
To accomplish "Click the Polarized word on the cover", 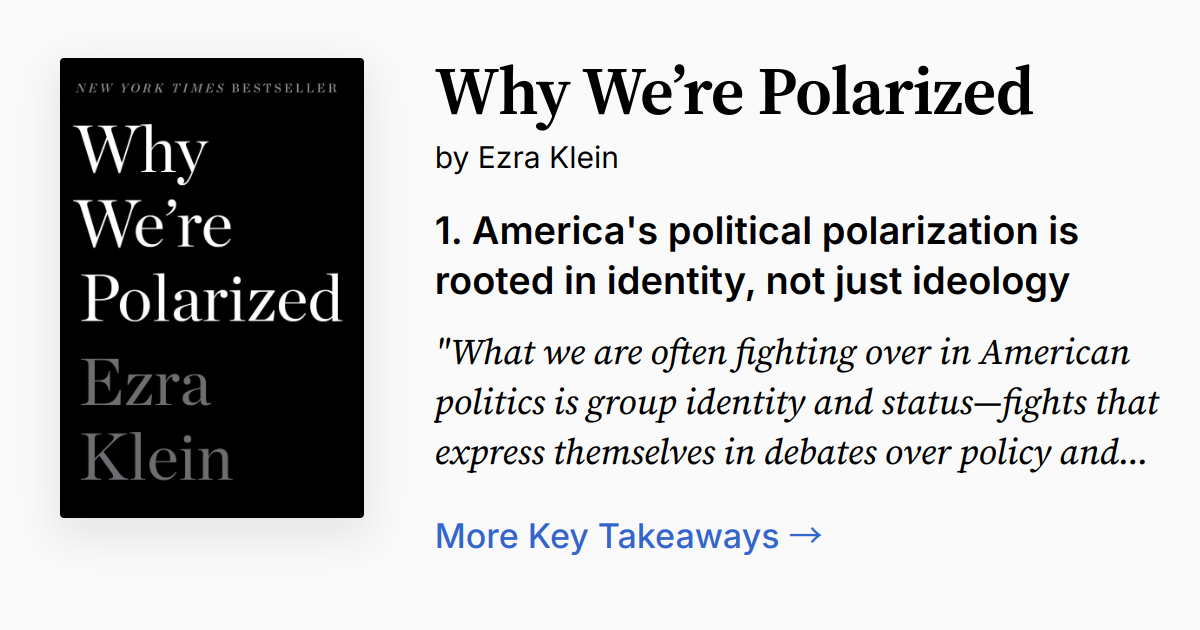I will point(210,298).
